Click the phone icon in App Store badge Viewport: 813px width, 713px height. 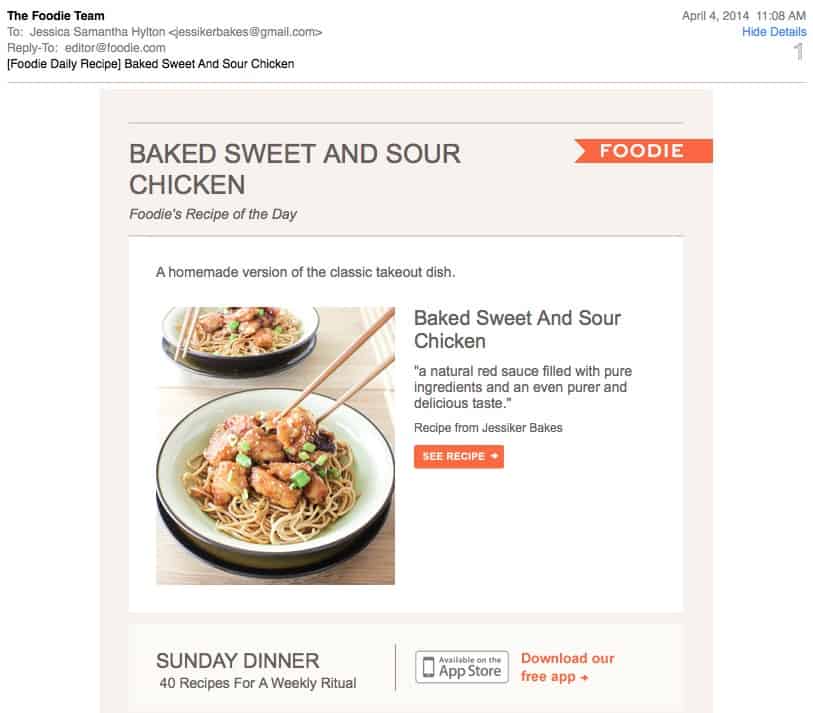(x=428, y=667)
